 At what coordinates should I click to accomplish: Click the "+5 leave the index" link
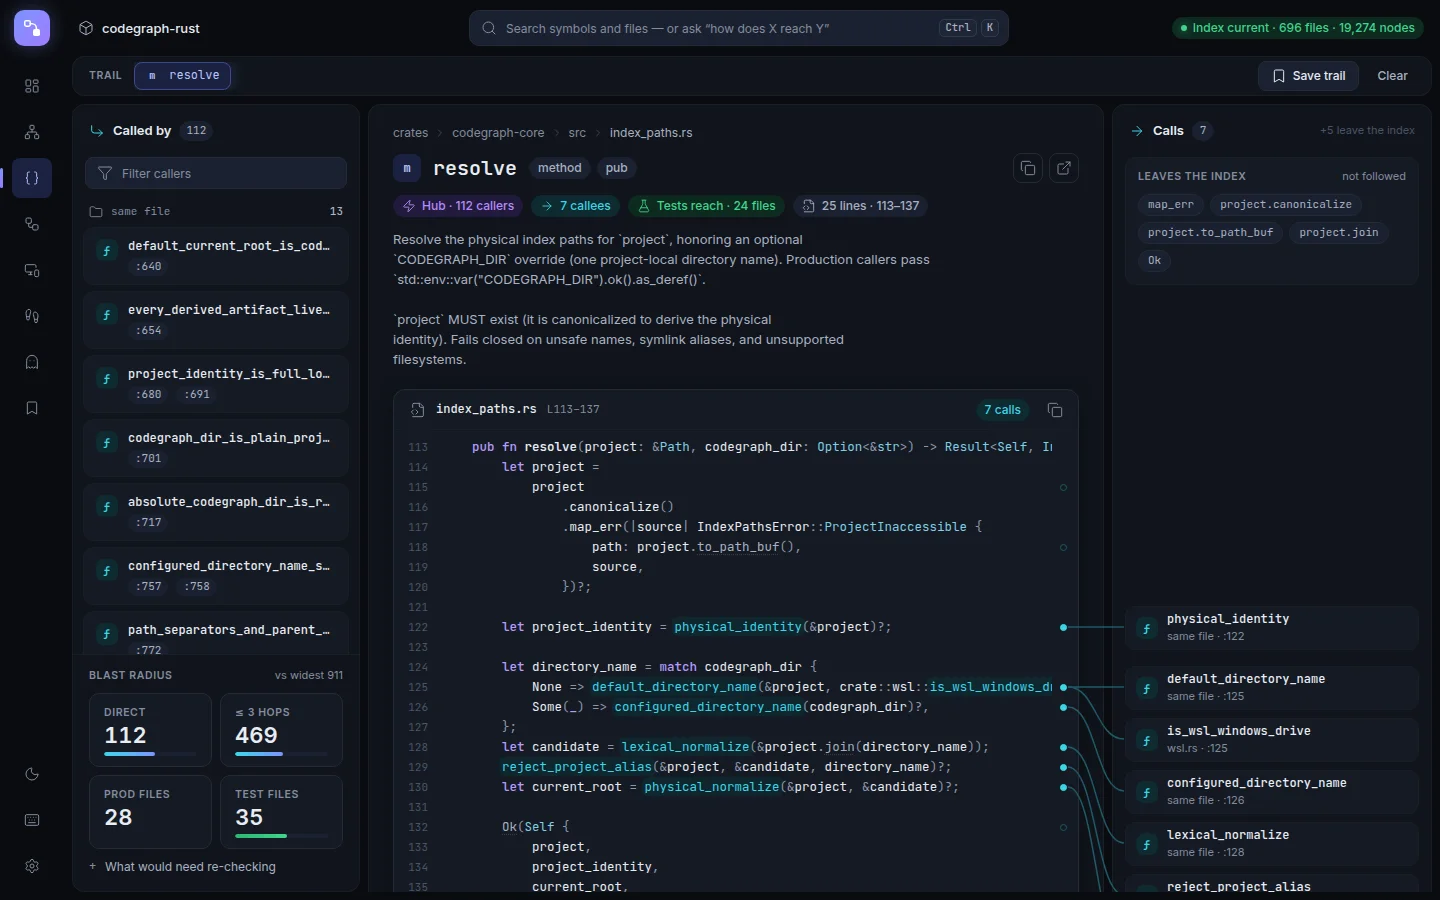pos(1367,131)
